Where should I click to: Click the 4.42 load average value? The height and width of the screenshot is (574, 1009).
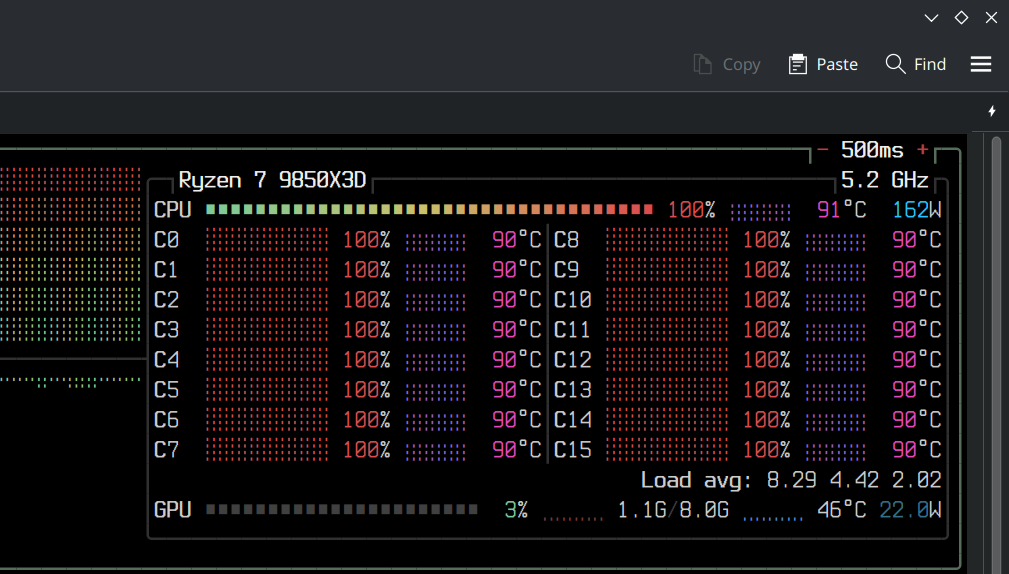click(854, 480)
